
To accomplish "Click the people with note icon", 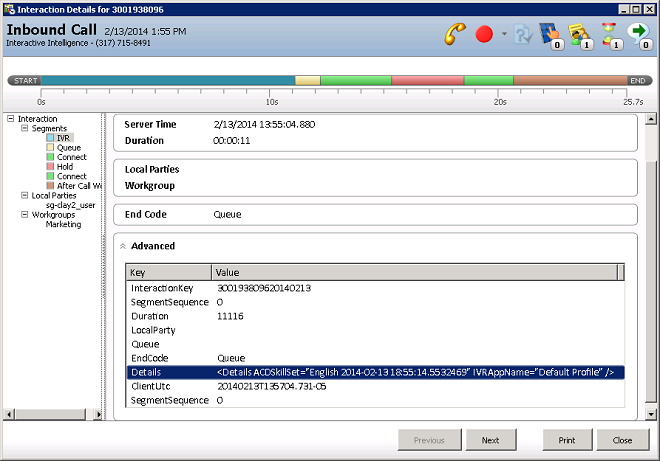I will click(x=581, y=34).
